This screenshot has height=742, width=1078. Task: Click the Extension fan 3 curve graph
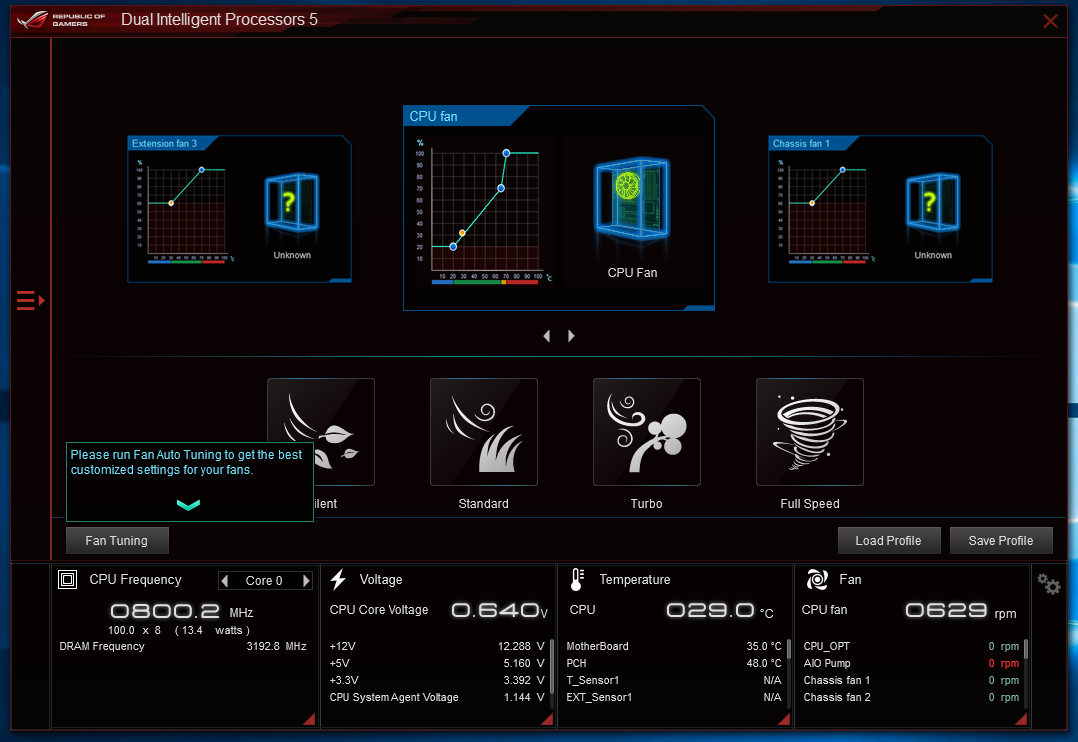(x=186, y=211)
